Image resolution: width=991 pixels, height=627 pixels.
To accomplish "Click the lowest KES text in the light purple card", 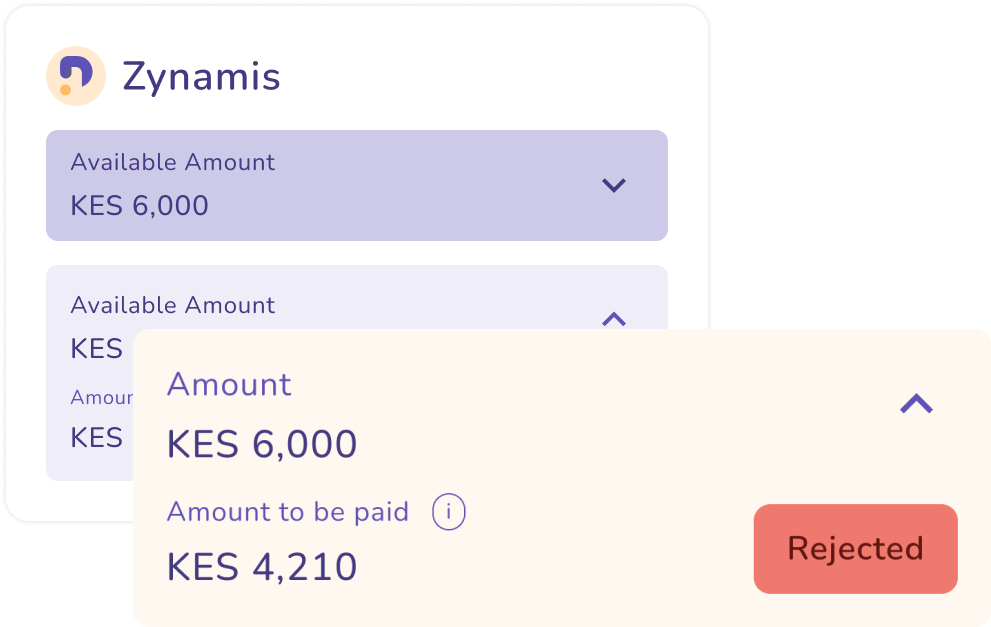I will [97, 438].
